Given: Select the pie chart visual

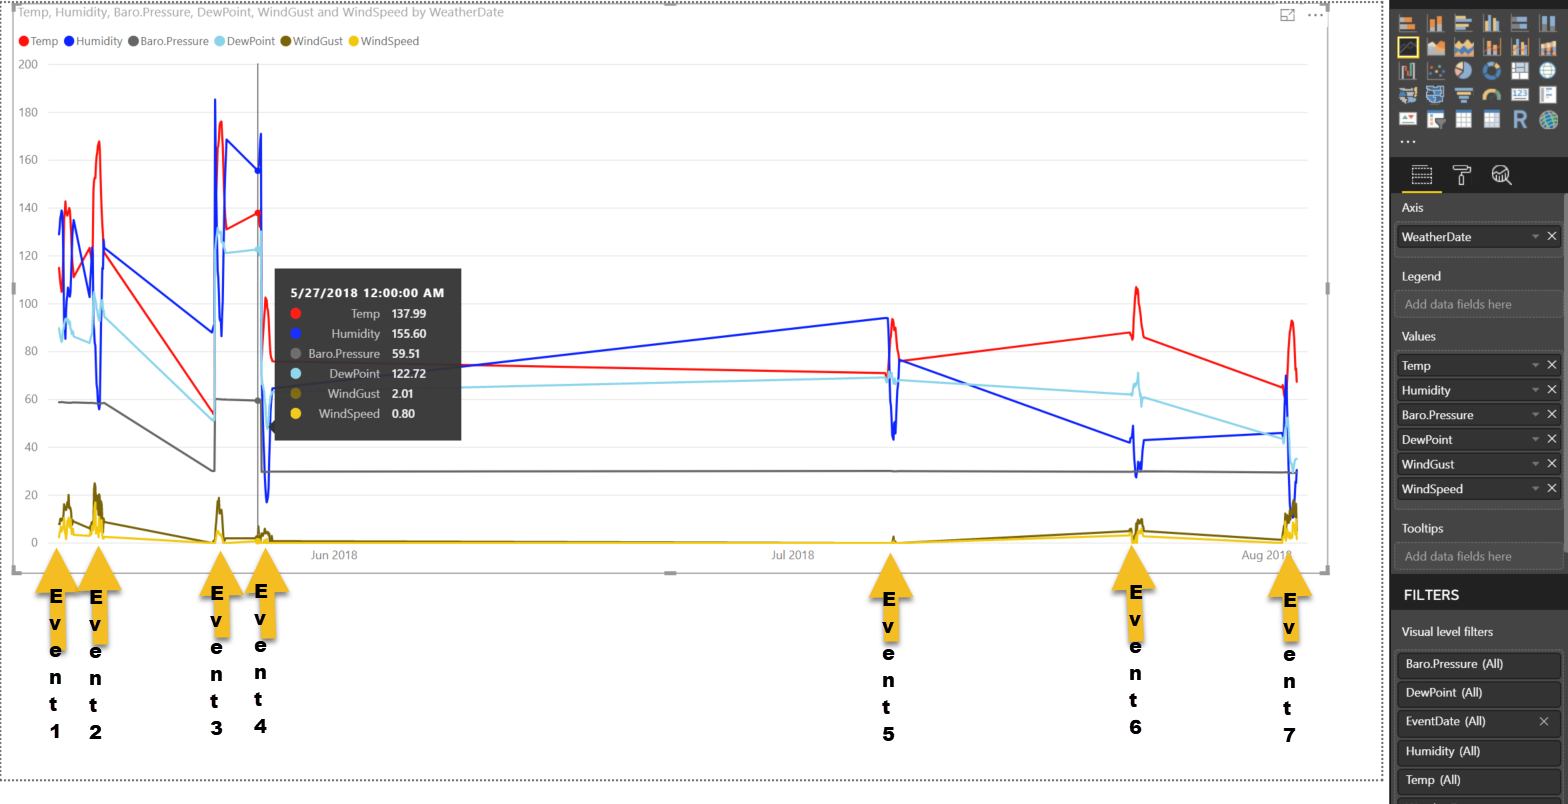Looking at the screenshot, I should click(1464, 71).
